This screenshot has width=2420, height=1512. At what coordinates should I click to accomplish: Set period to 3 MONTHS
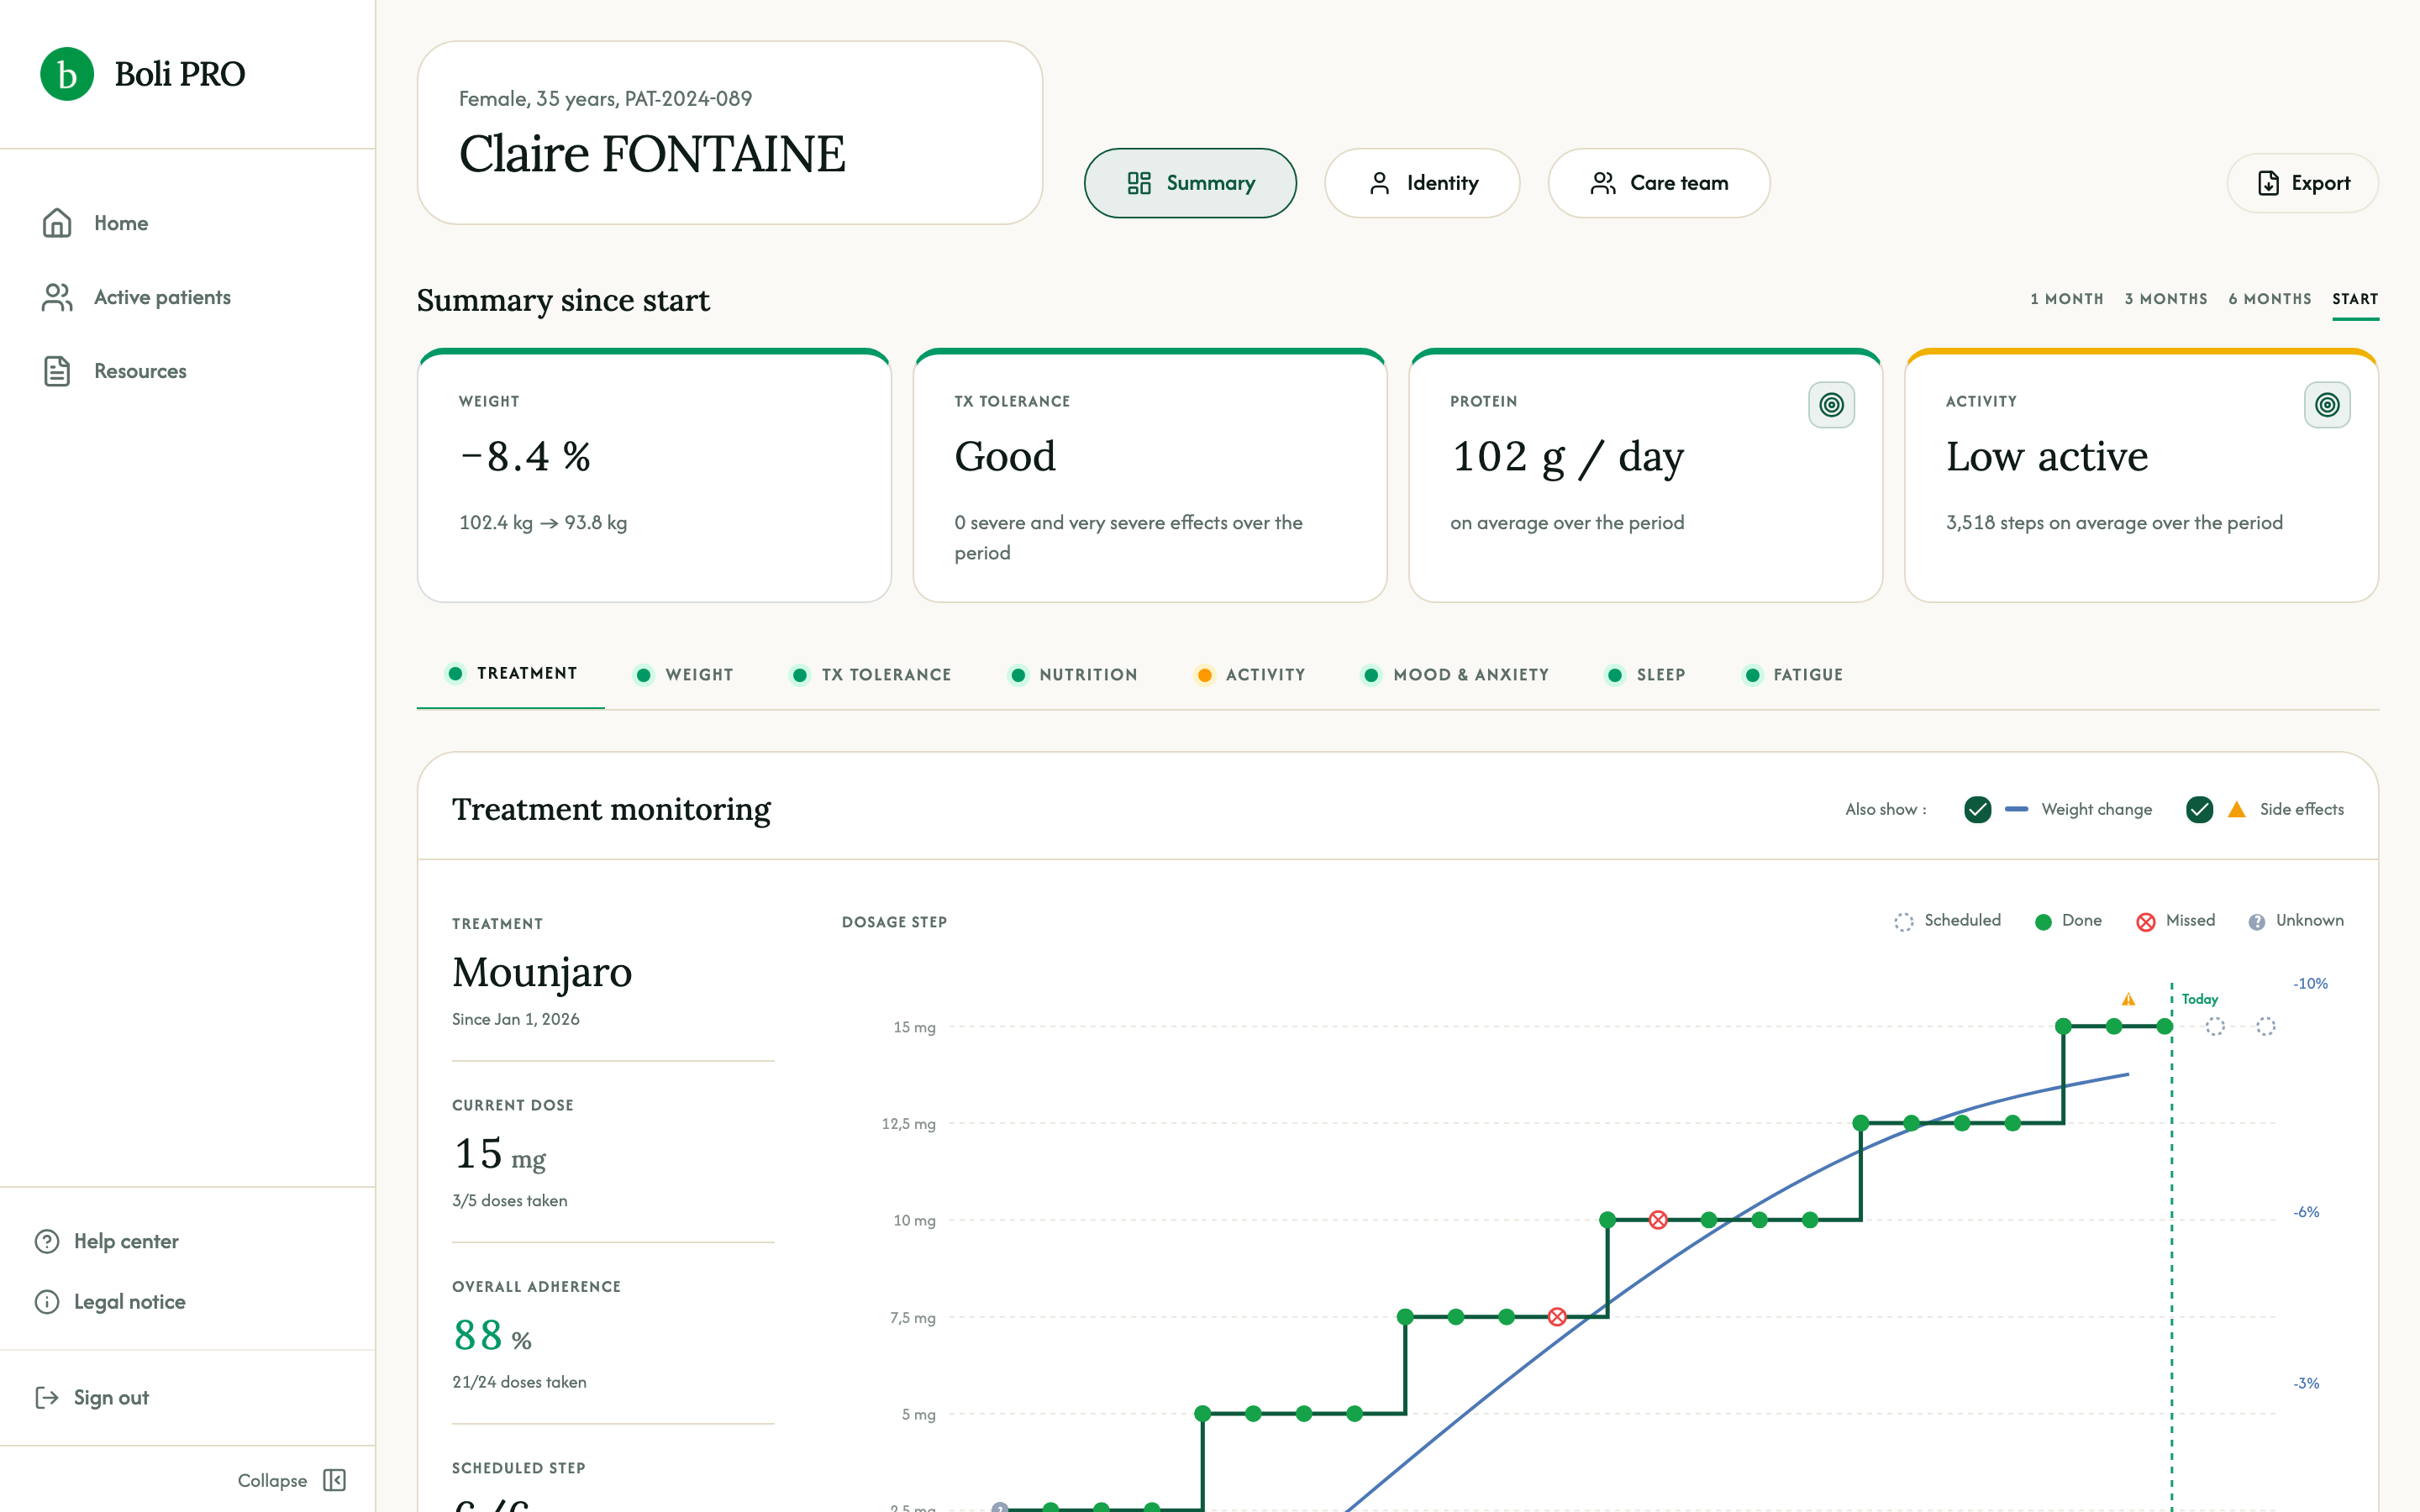coord(2166,299)
